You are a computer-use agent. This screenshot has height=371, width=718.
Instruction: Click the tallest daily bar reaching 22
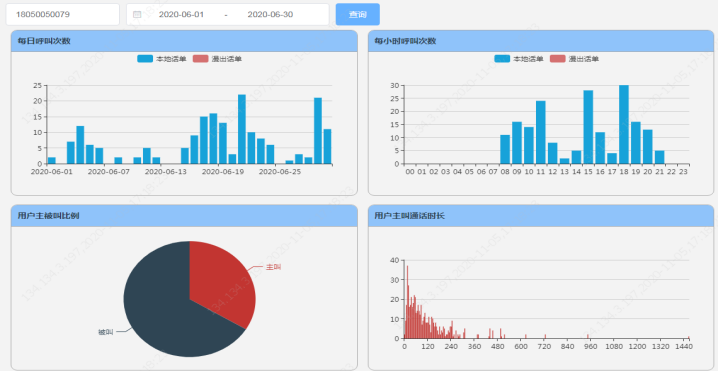(242, 129)
